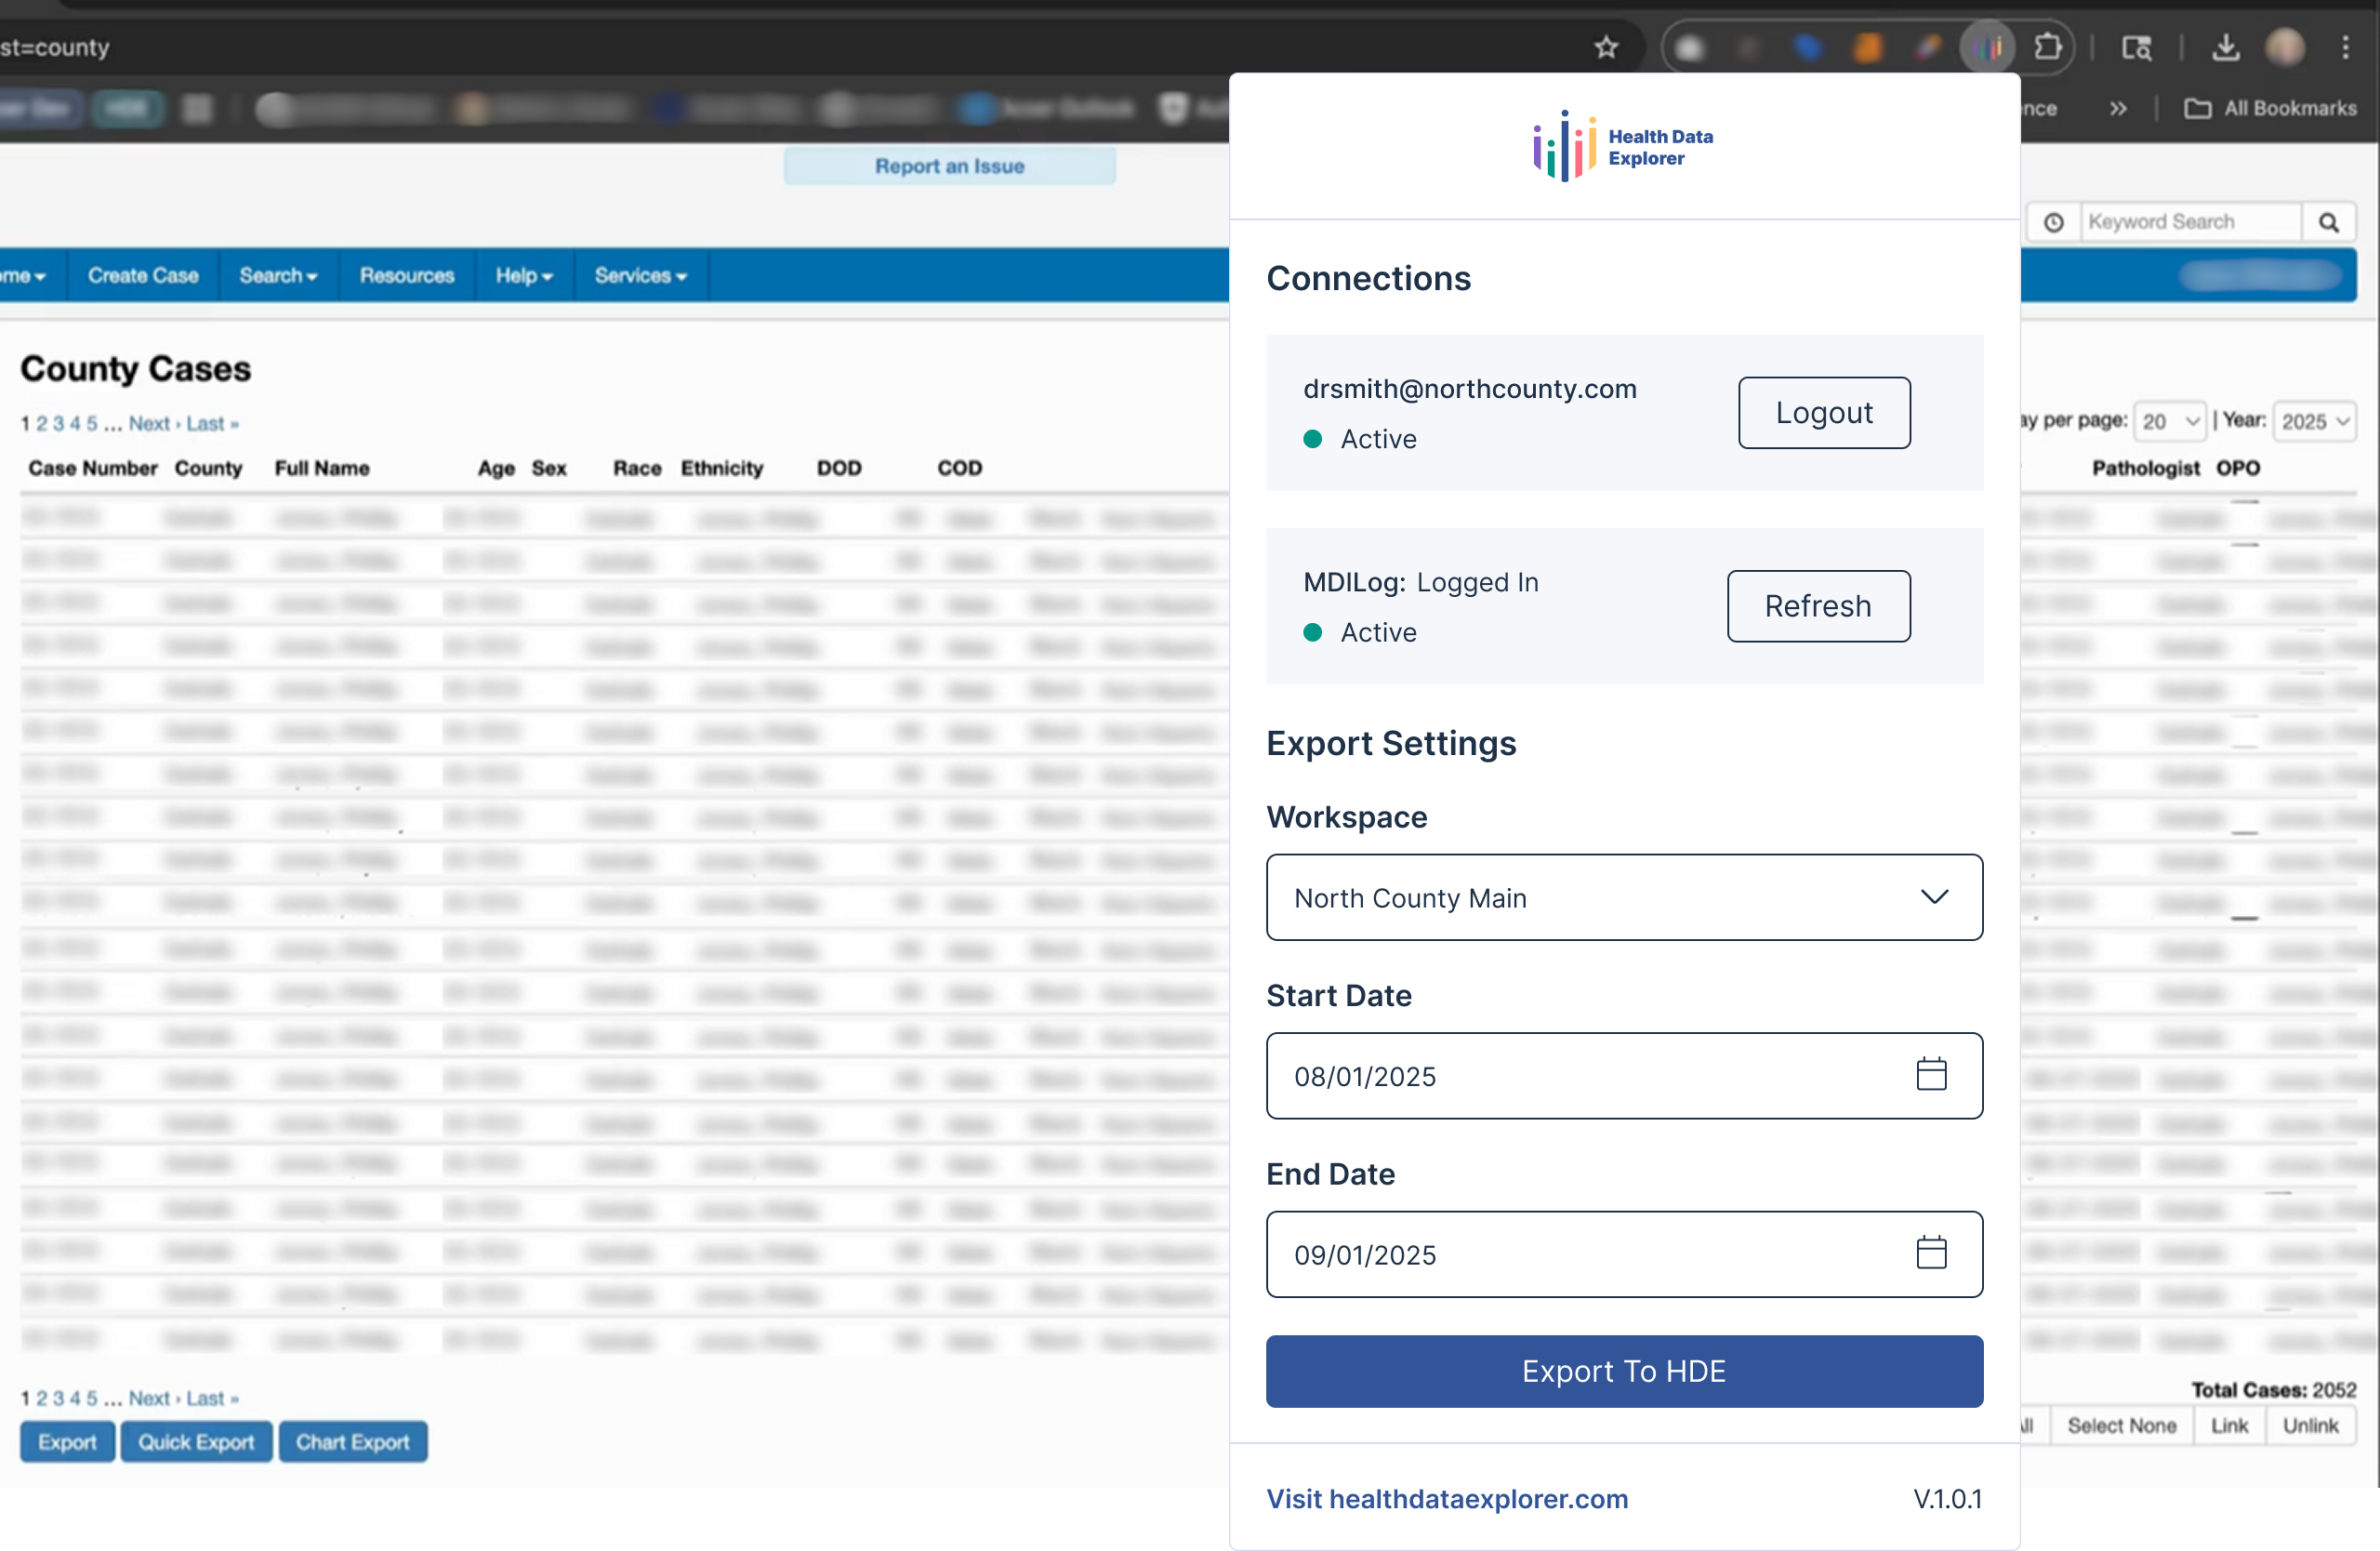Expand the Workspace dropdown North County Main
The image size is (2380, 1551).
[1623, 897]
